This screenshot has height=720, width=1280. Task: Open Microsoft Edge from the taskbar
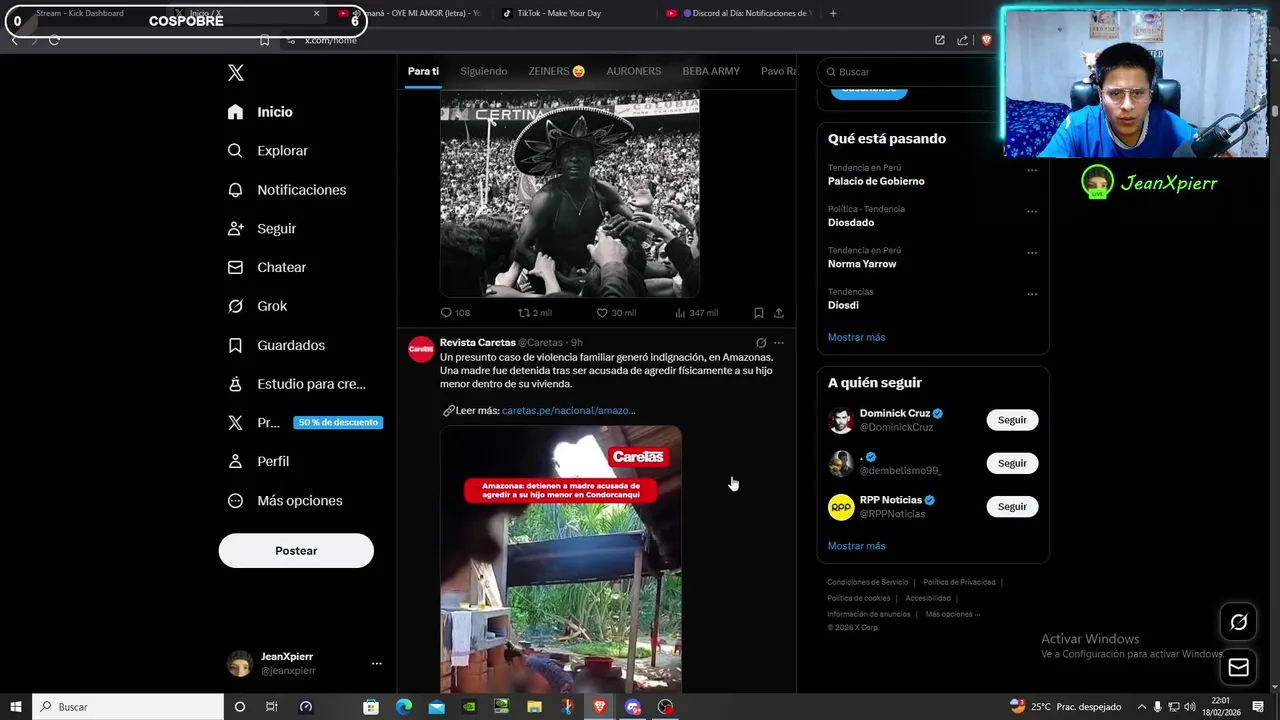point(404,707)
